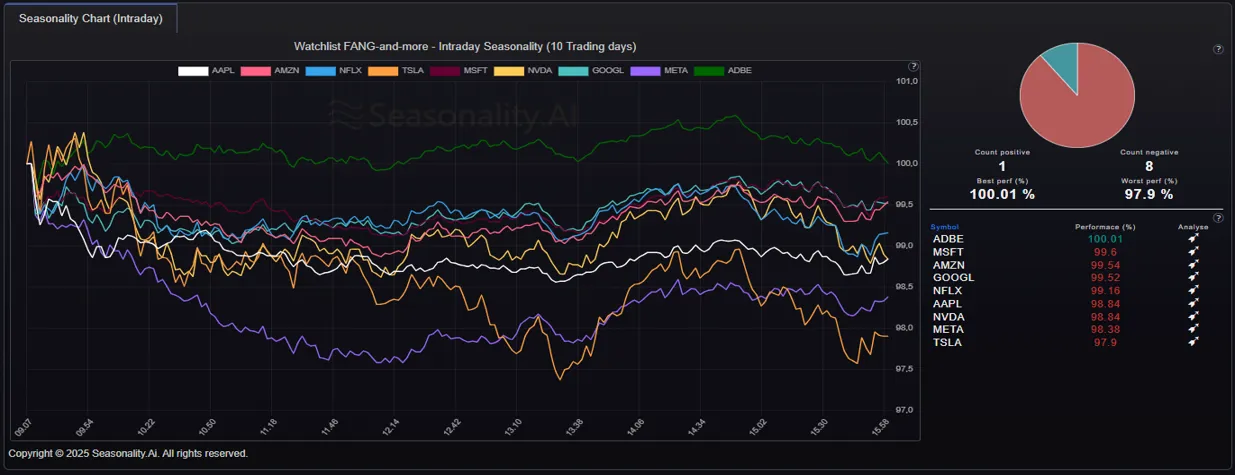Launch analysis rocket for NFLX
Viewport: 1235px width, 475px height.
pos(1193,291)
